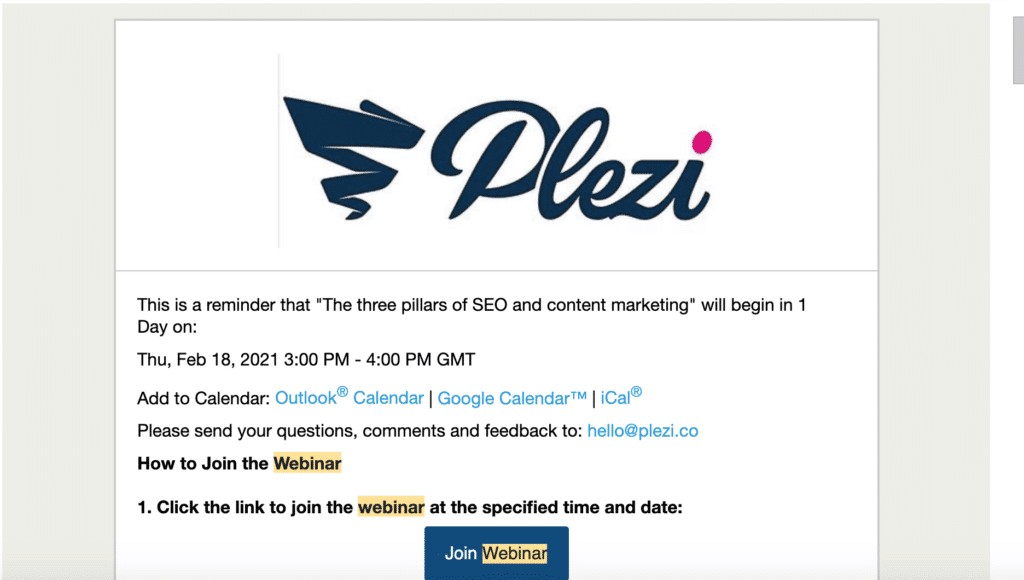Click the trademark symbol after Google Calendar

pyautogui.click(x=579, y=395)
